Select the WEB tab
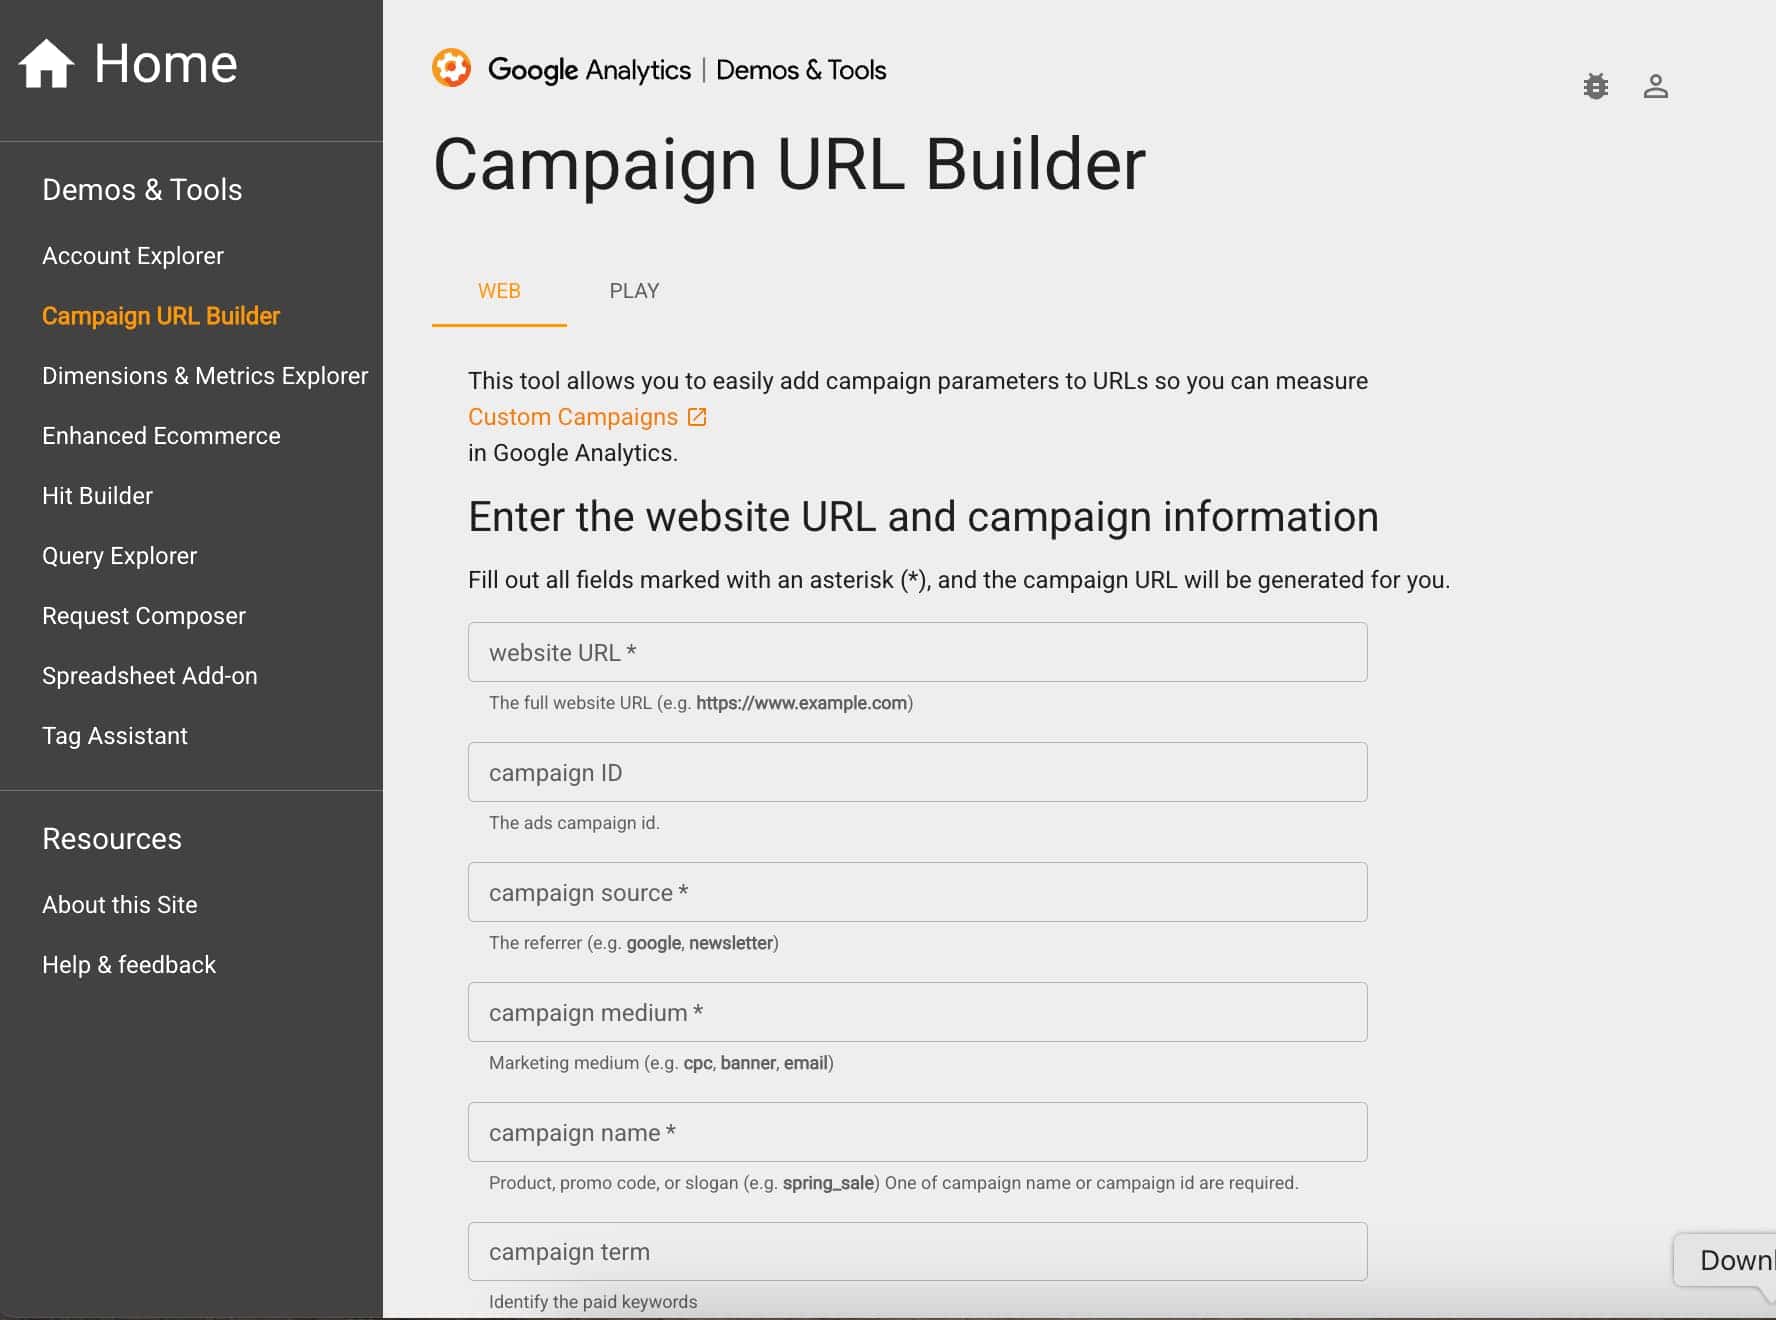Image resolution: width=1776 pixels, height=1320 pixels. (x=499, y=291)
